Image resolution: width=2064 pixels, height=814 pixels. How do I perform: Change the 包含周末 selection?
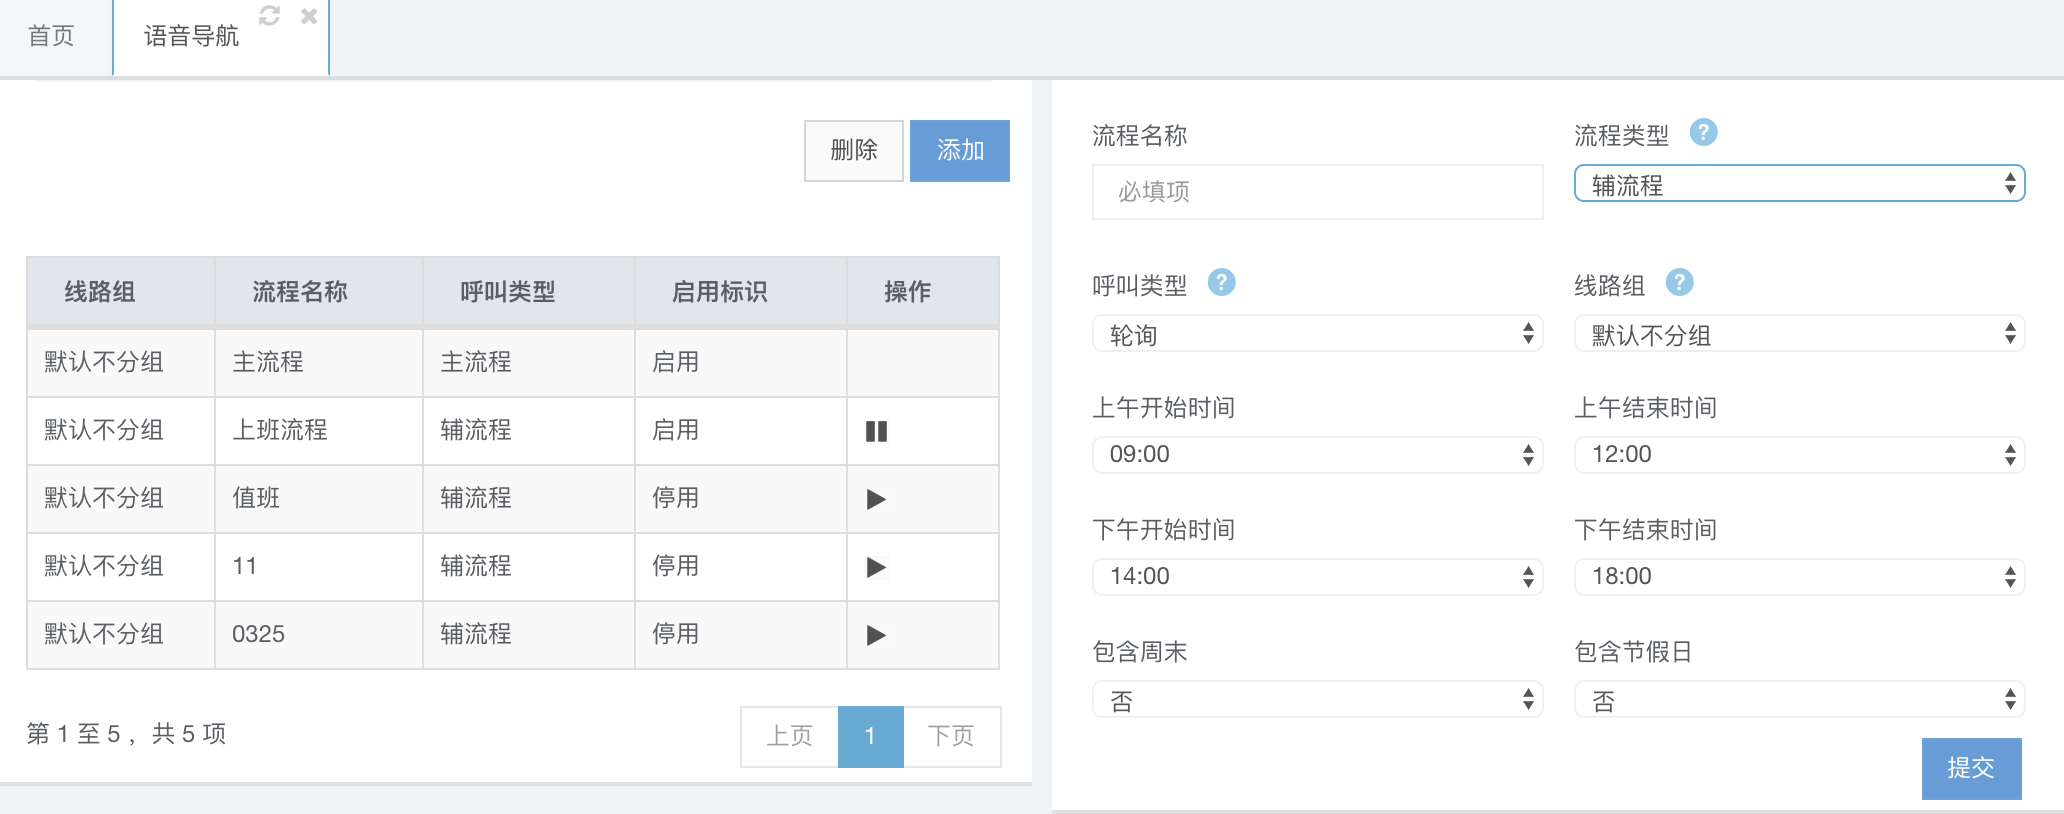1317,700
